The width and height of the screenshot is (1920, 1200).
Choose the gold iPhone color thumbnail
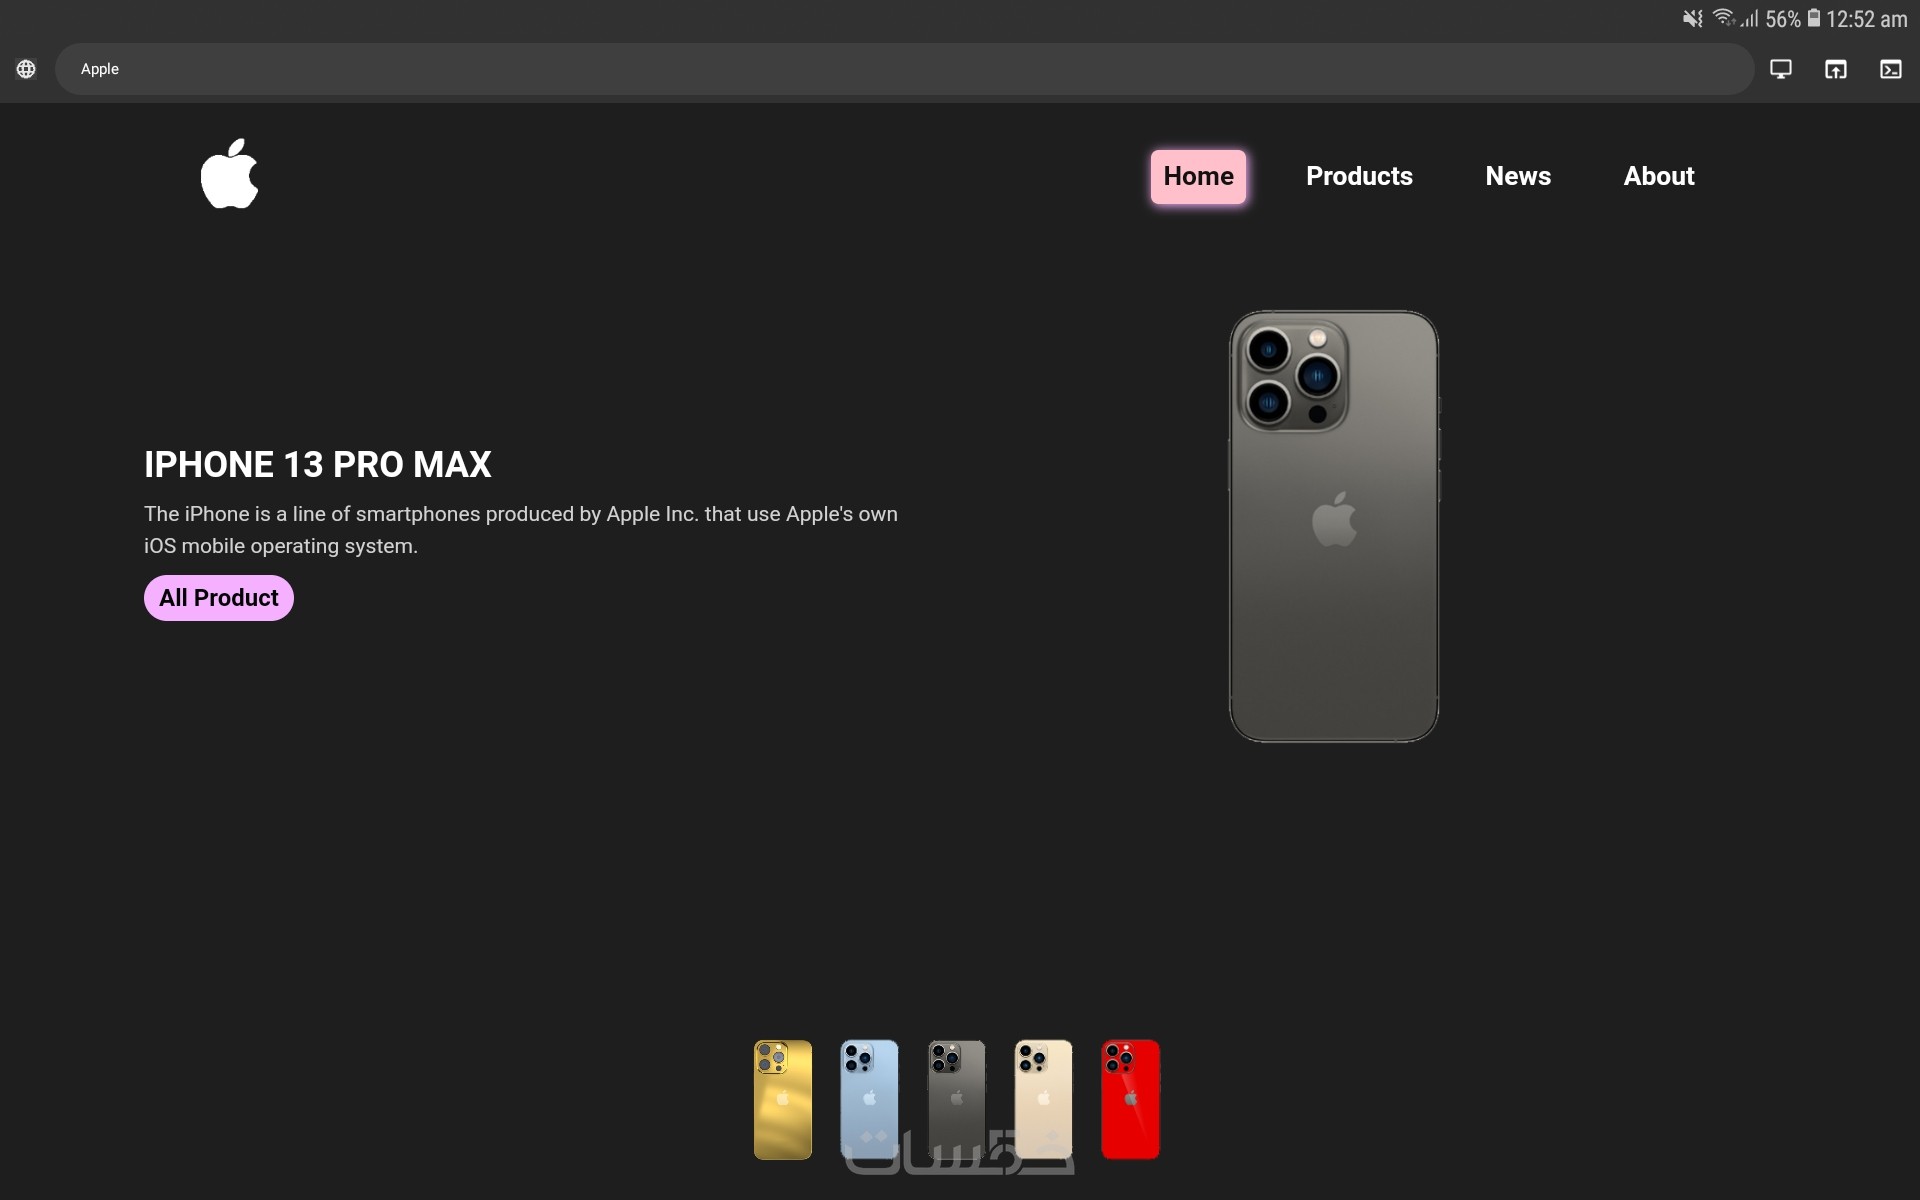point(783,1100)
